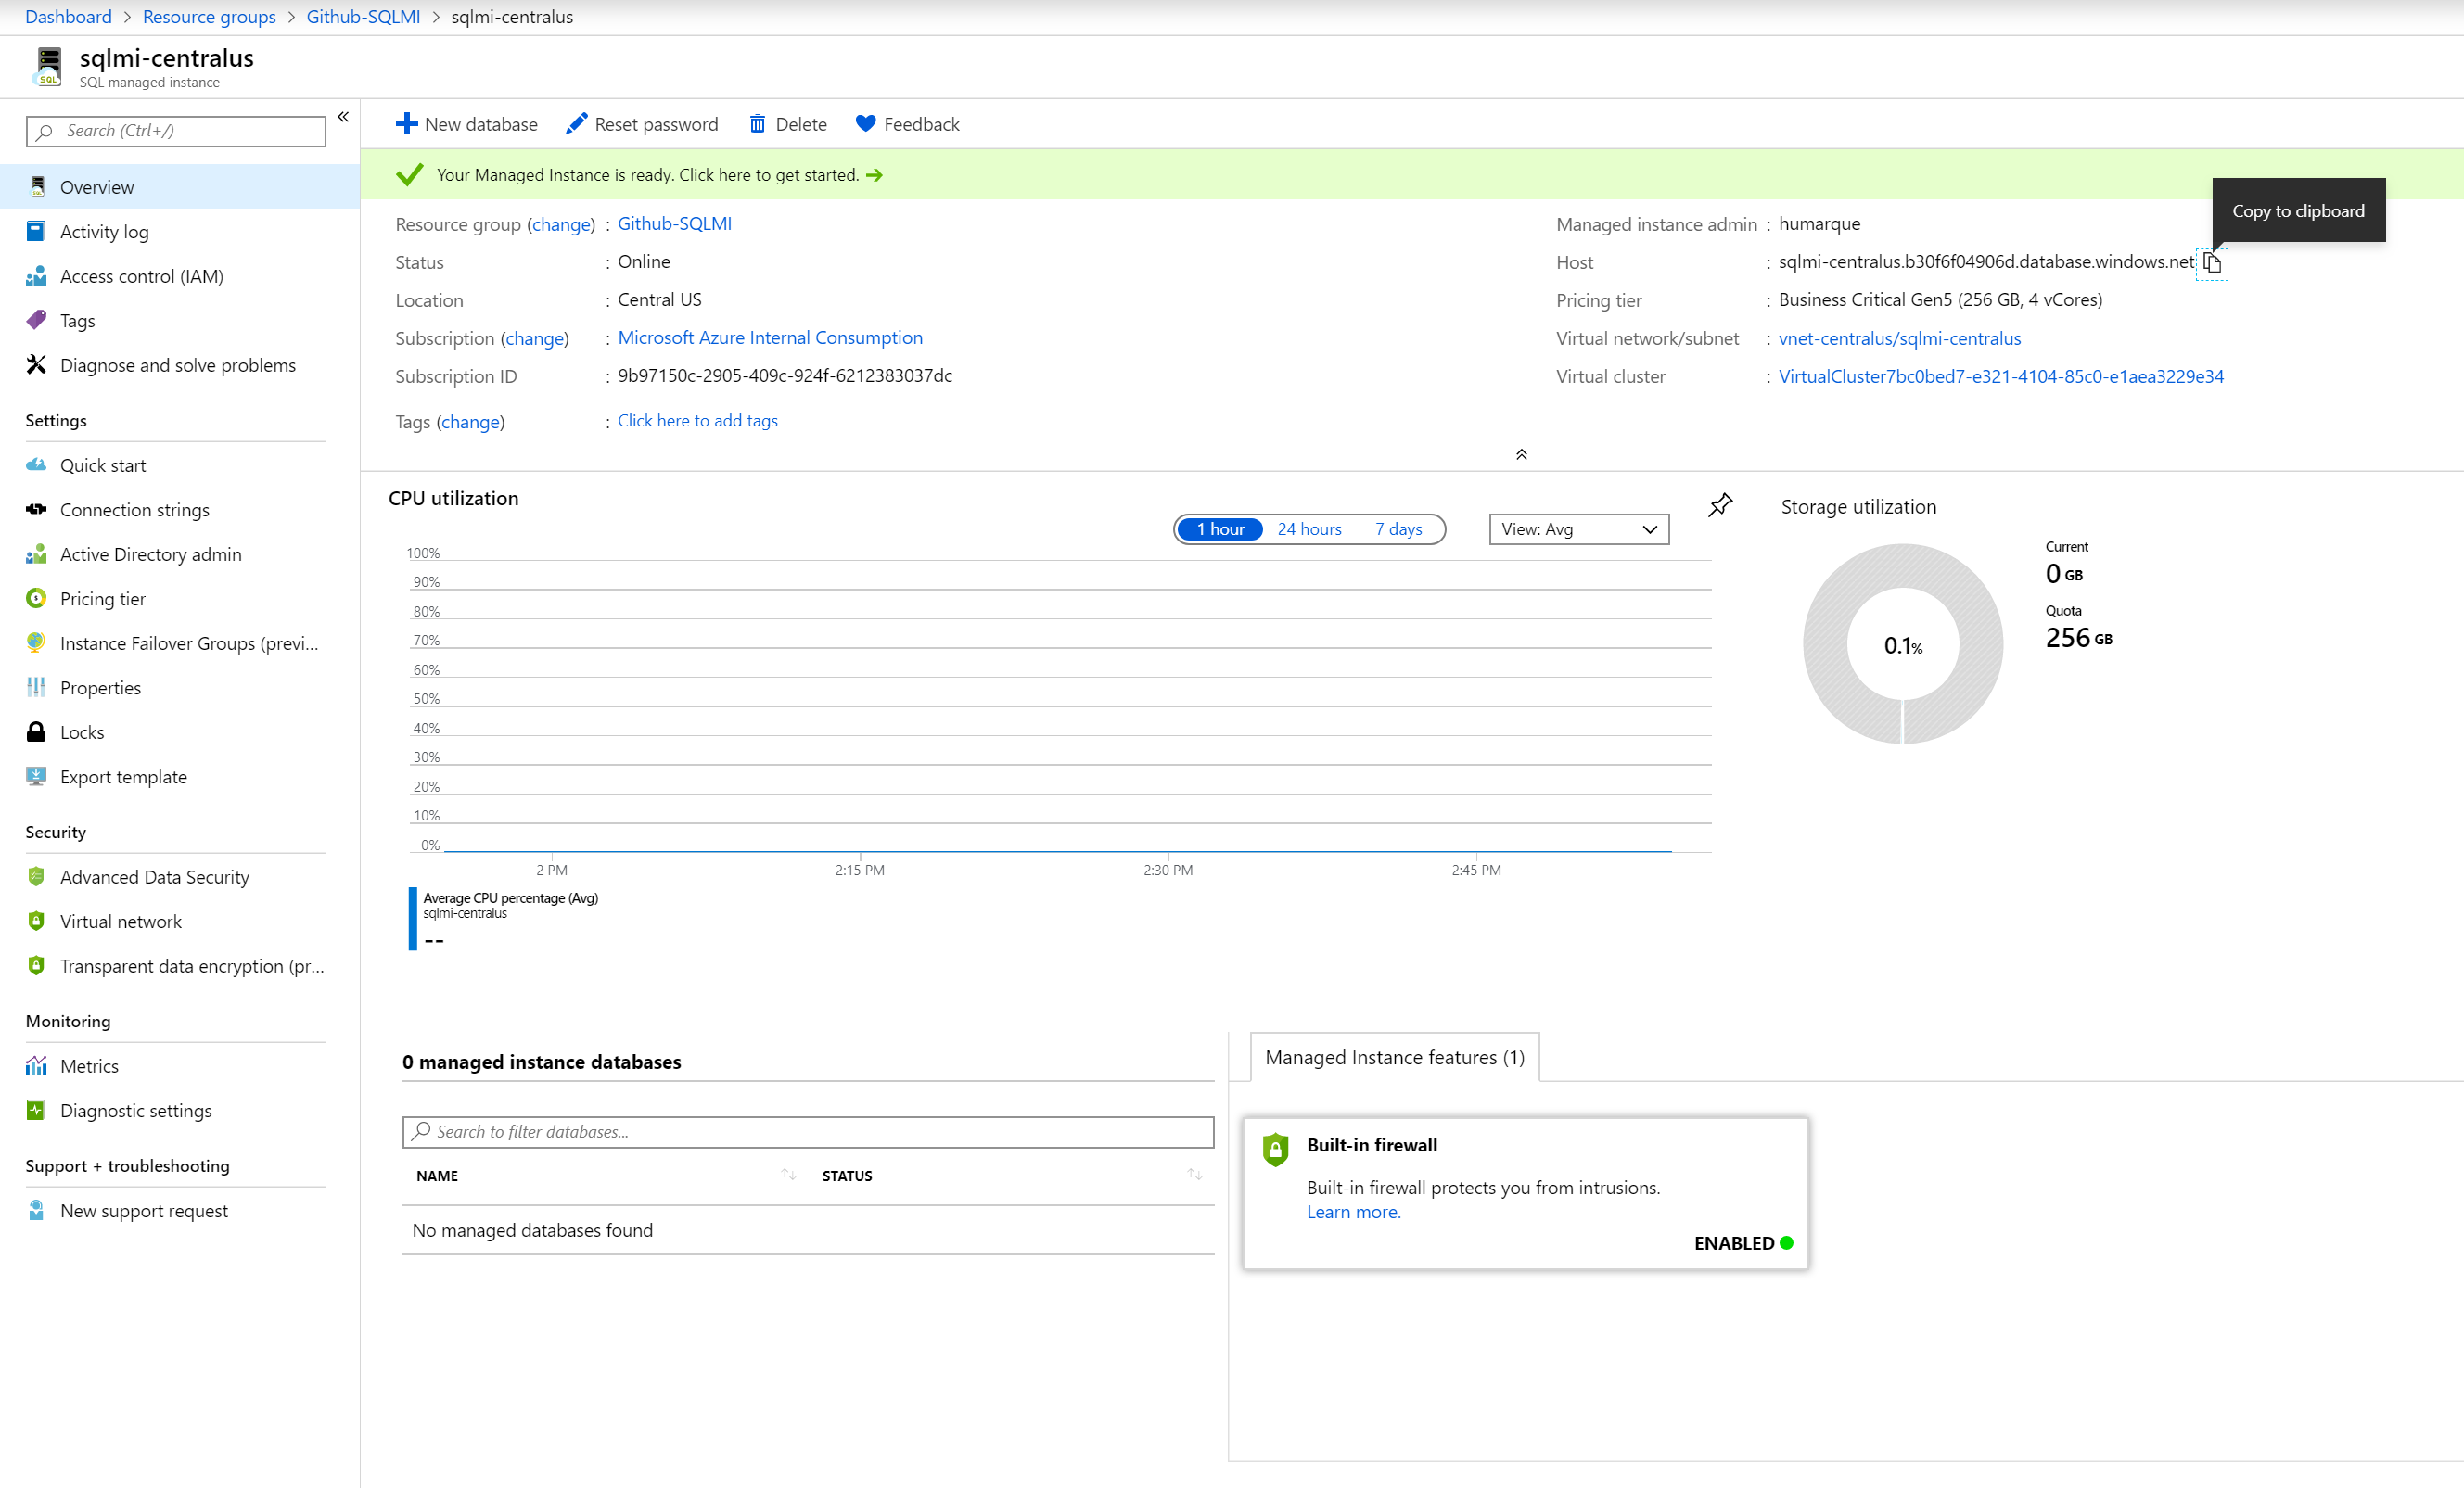The height and width of the screenshot is (1488, 2464).
Task: Change tags via Tags change link
Action: [x=470, y=421]
